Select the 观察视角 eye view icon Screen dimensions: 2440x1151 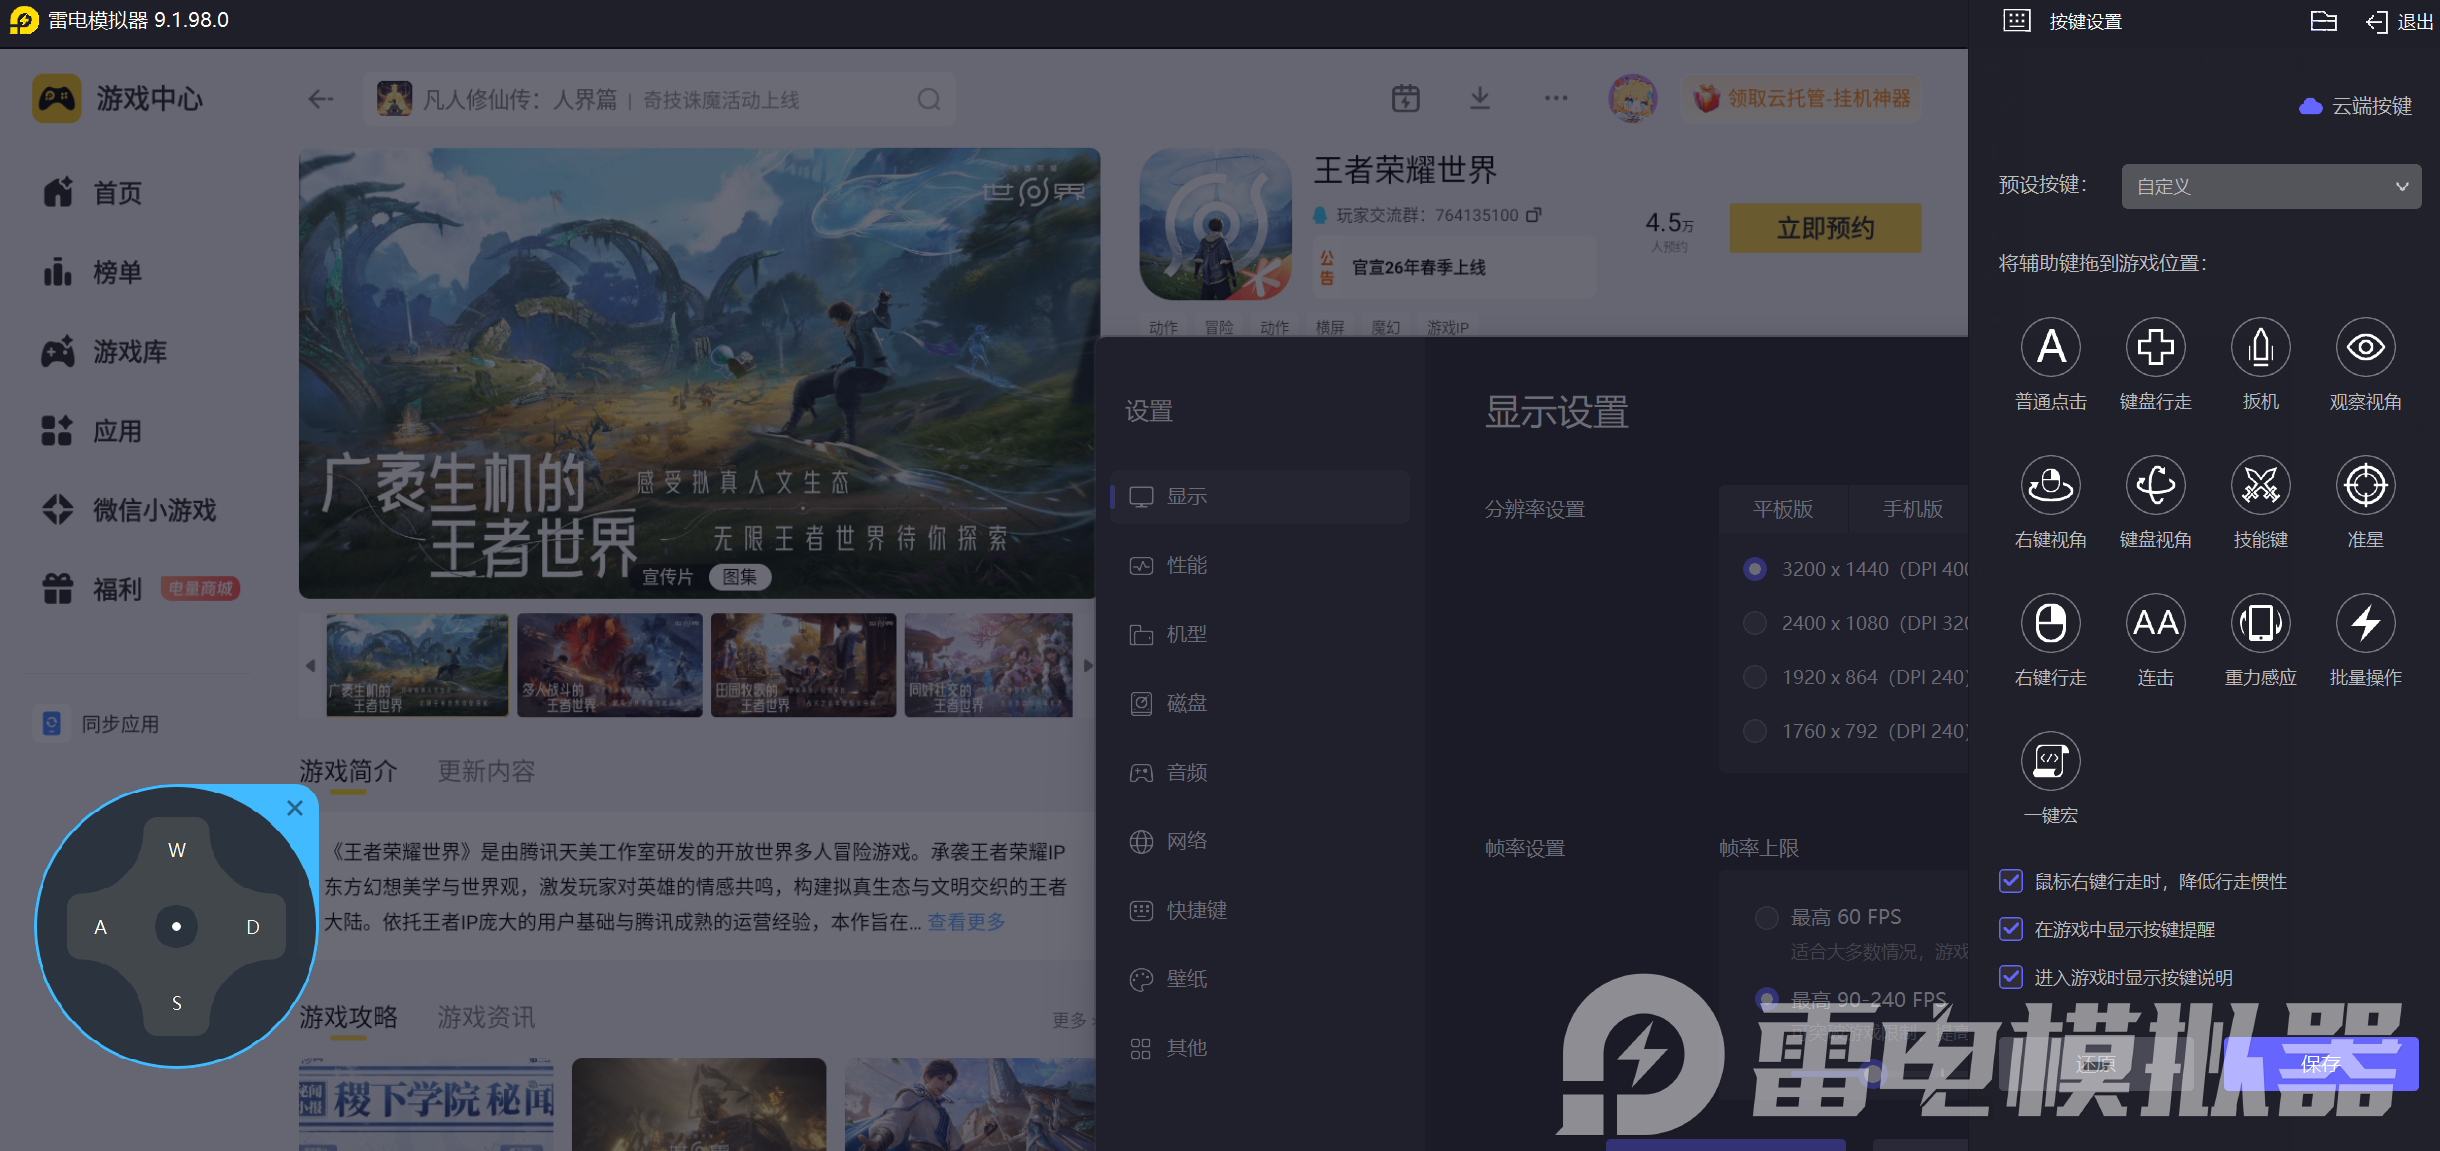coord(2365,347)
